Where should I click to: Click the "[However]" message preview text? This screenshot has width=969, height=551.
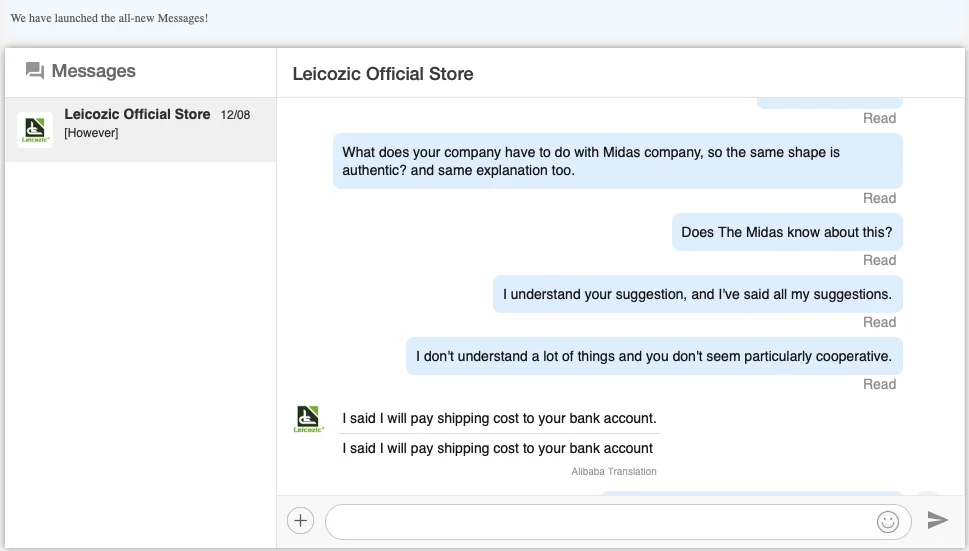coord(91,133)
